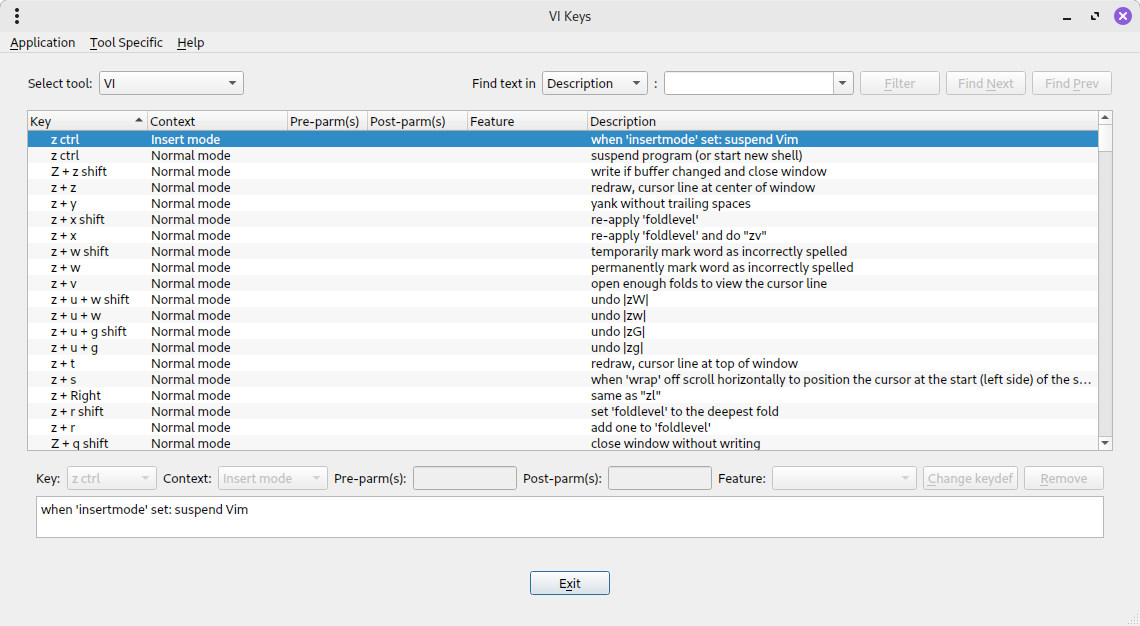Sort by the Pre-parm(s) column header
Image resolution: width=1140 pixels, height=626 pixels.
(327, 121)
